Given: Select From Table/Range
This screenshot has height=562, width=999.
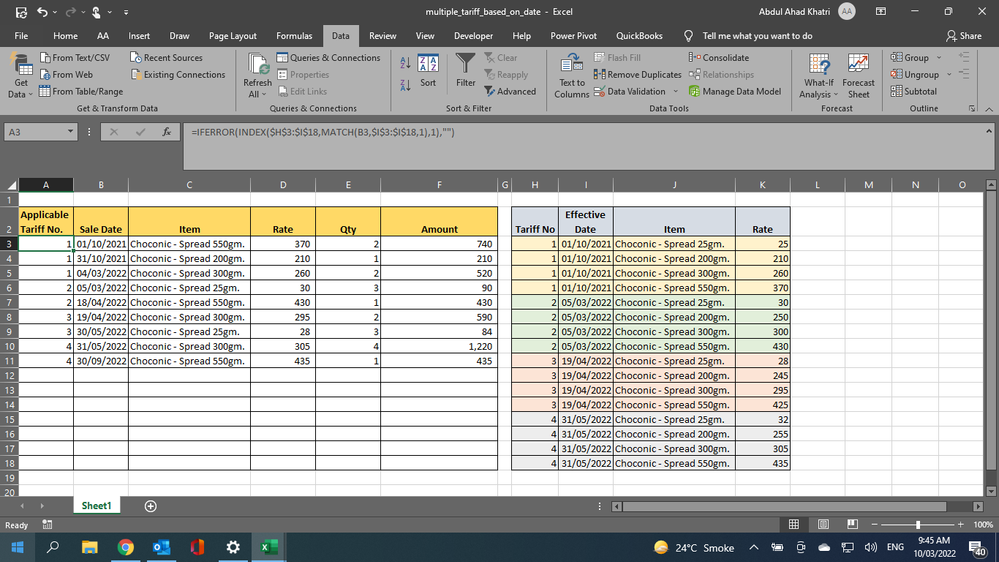Looking at the screenshot, I should pyautogui.click(x=81, y=92).
